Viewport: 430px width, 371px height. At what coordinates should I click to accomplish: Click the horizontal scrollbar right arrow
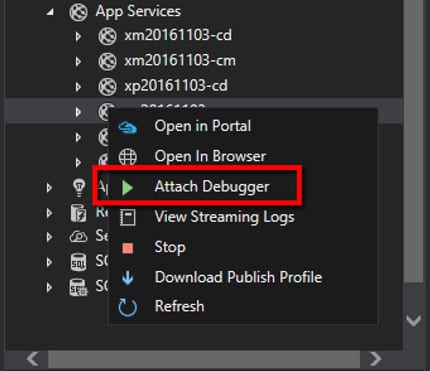point(376,359)
